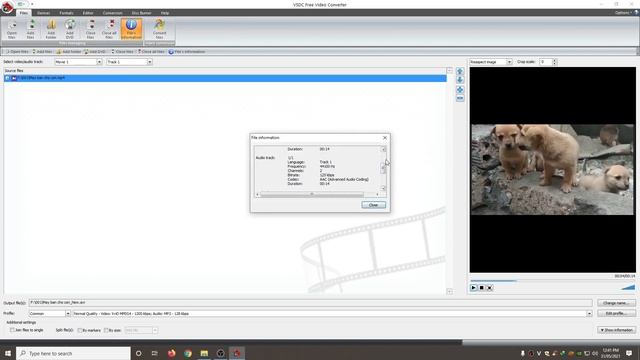Click the fourth blue icon beside the source list
640x360 pixels.
[x=460, y=98]
